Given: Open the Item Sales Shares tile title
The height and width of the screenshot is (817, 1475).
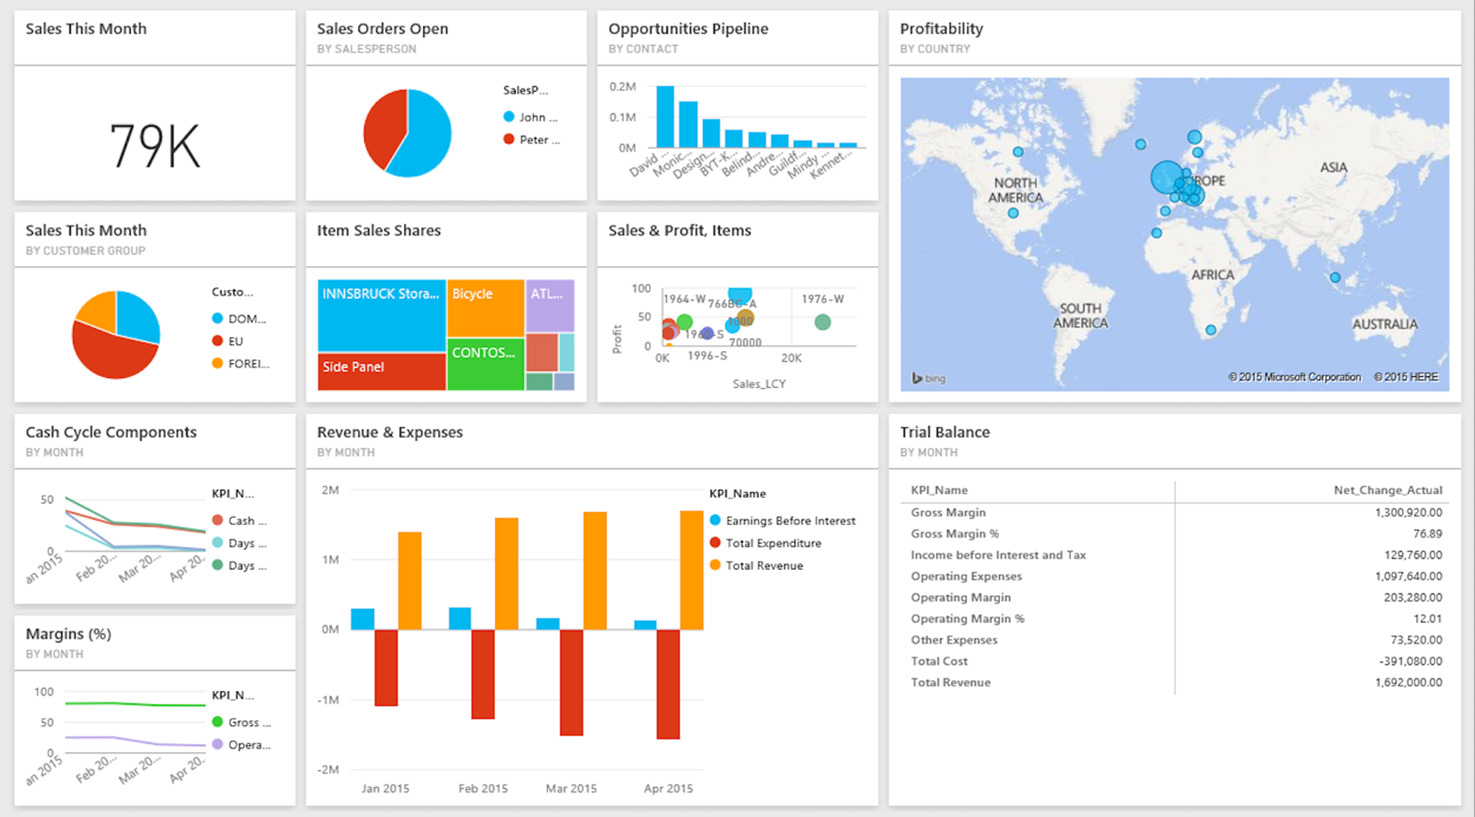Looking at the screenshot, I should coord(378,231).
